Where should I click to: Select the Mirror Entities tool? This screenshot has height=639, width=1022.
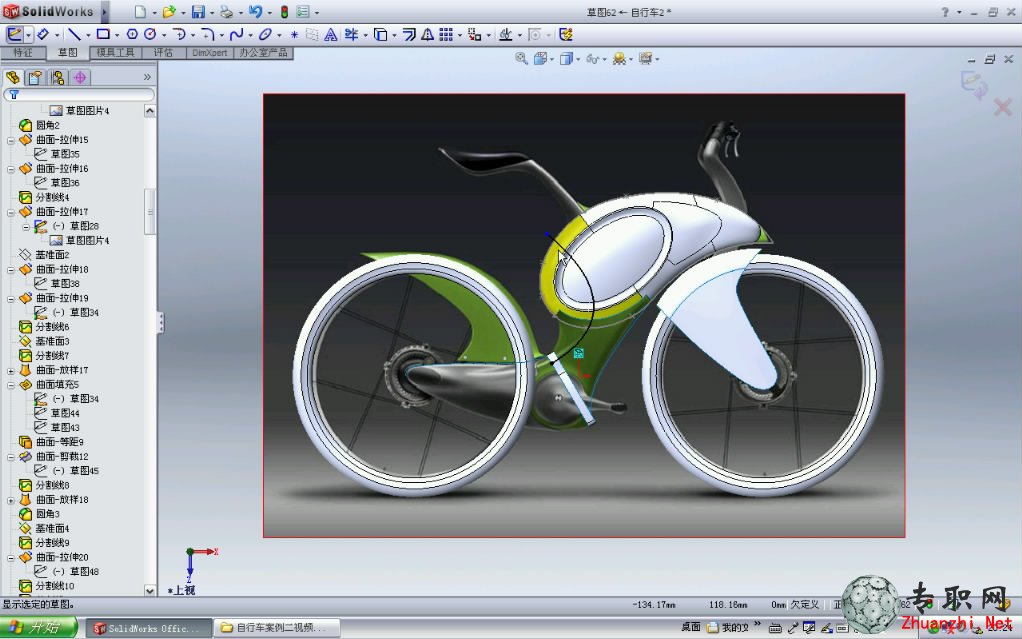click(x=428, y=35)
